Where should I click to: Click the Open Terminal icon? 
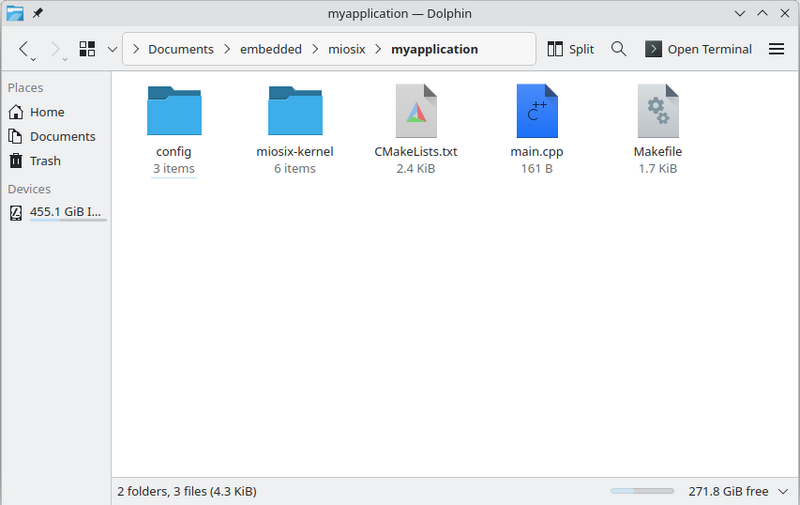coord(653,49)
